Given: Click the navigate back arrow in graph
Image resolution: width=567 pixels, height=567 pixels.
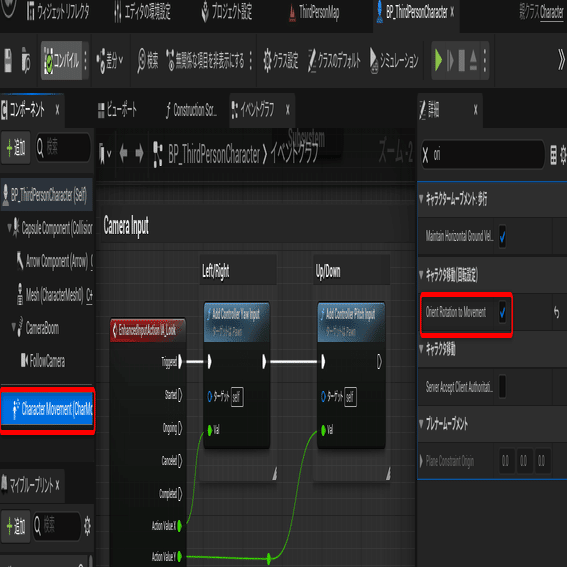Looking at the screenshot, I should [123, 154].
